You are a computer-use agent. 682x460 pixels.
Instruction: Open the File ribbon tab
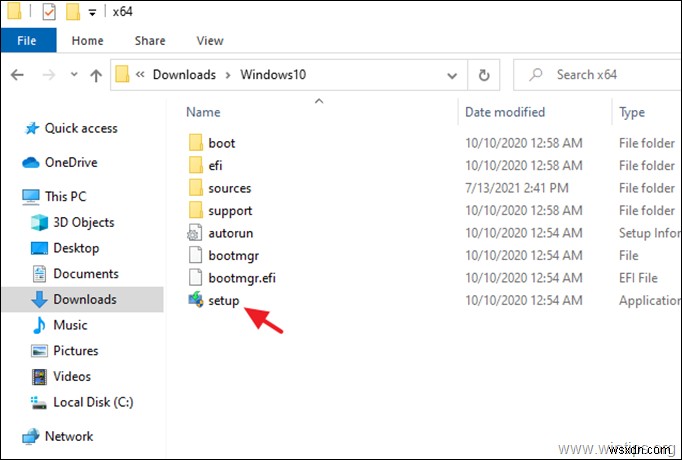[x=29, y=40]
